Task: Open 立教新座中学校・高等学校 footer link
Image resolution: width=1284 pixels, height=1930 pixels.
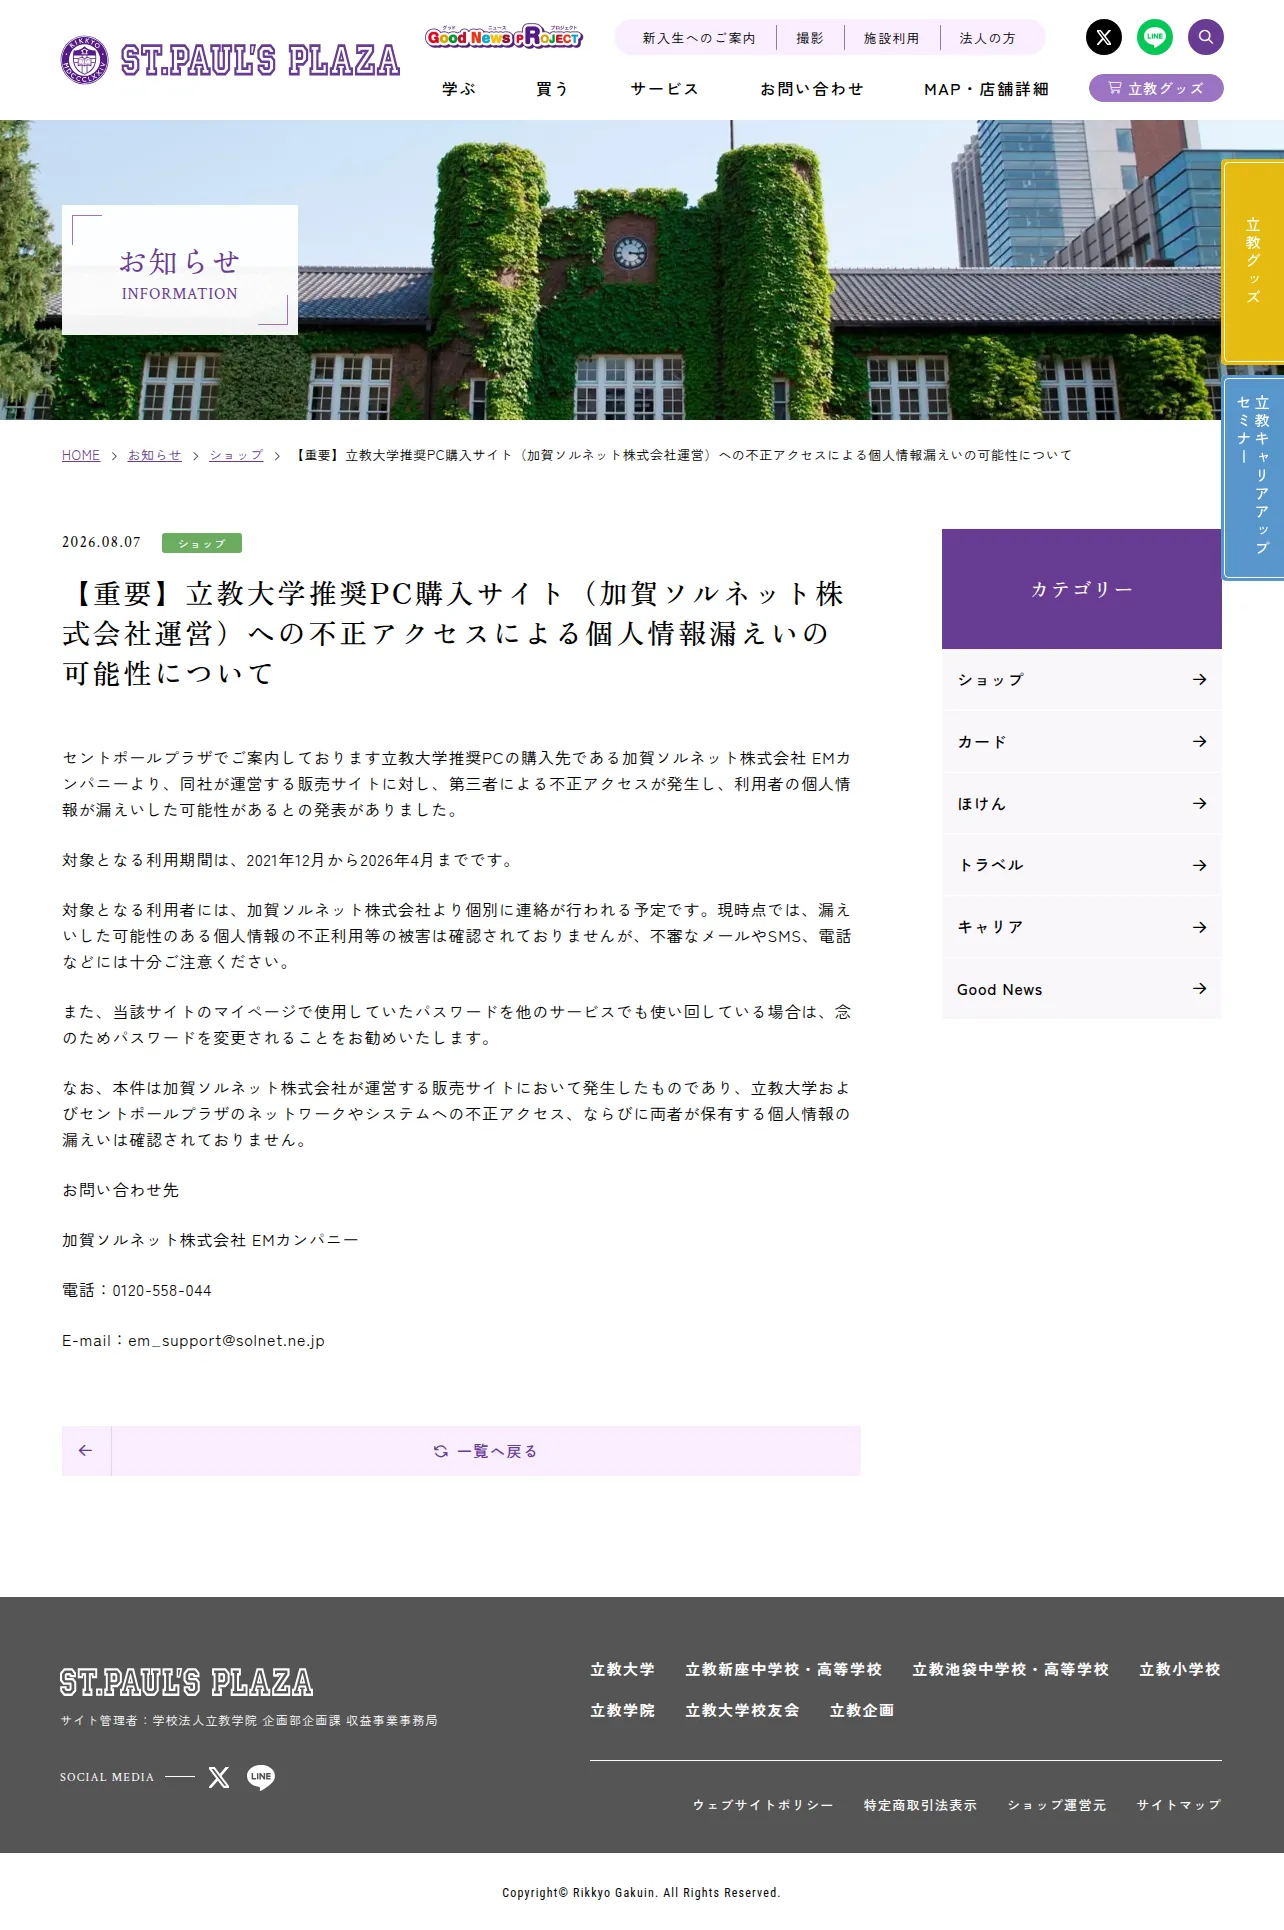Action: [783, 1670]
